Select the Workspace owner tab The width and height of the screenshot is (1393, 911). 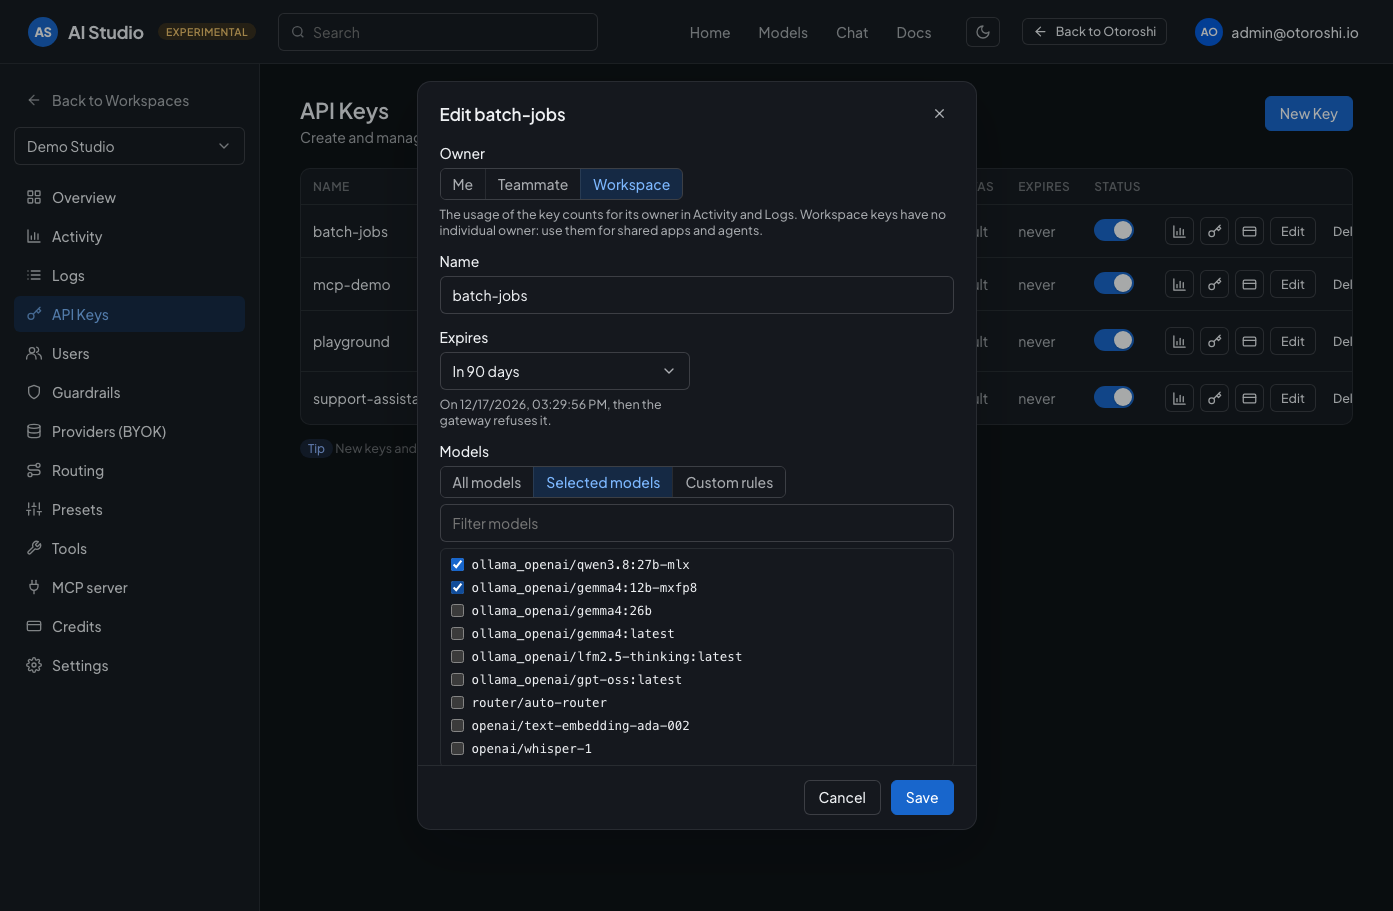pyautogui.click(x=631, y=184)
